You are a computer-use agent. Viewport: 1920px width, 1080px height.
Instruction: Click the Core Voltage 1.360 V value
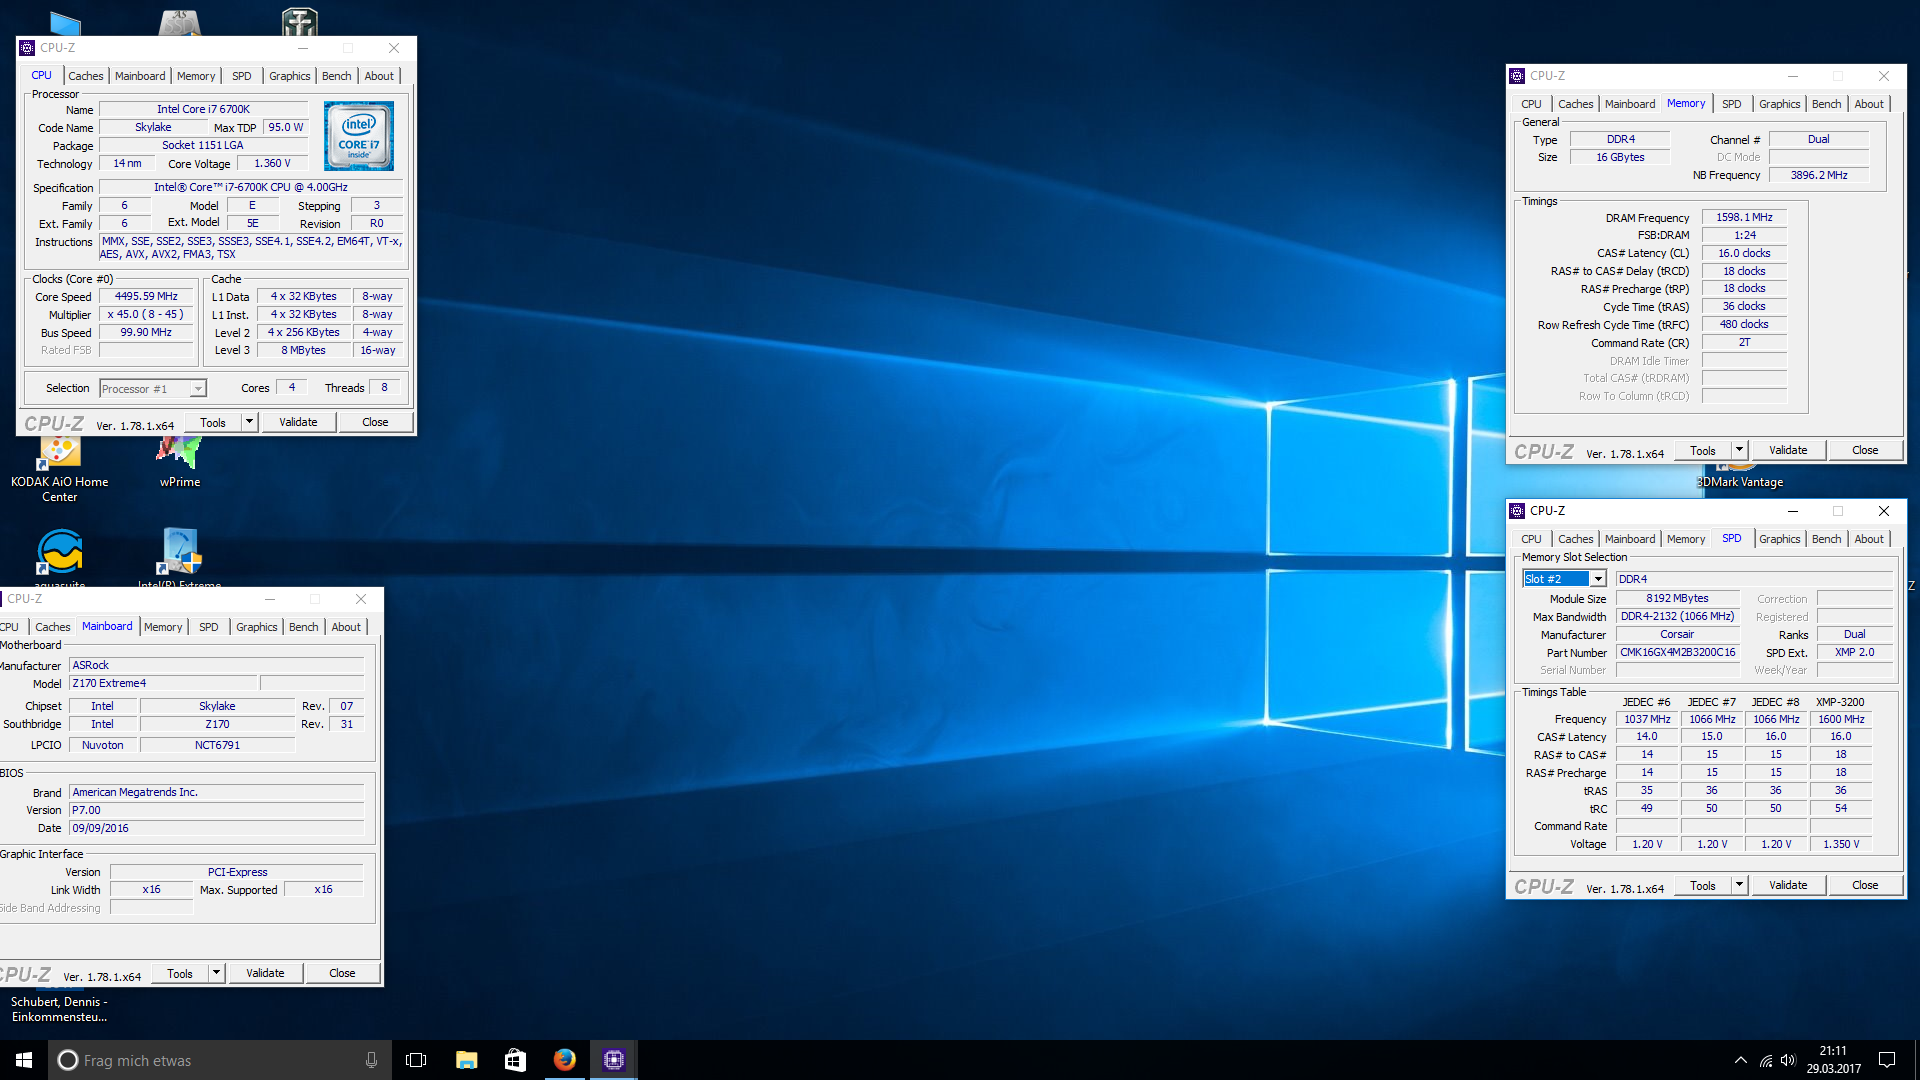coord(272,164)
